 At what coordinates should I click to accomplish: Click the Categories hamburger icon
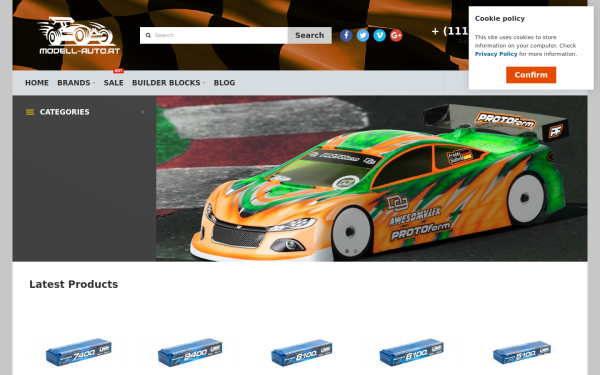pyautogui.click(x=30, y=112)
